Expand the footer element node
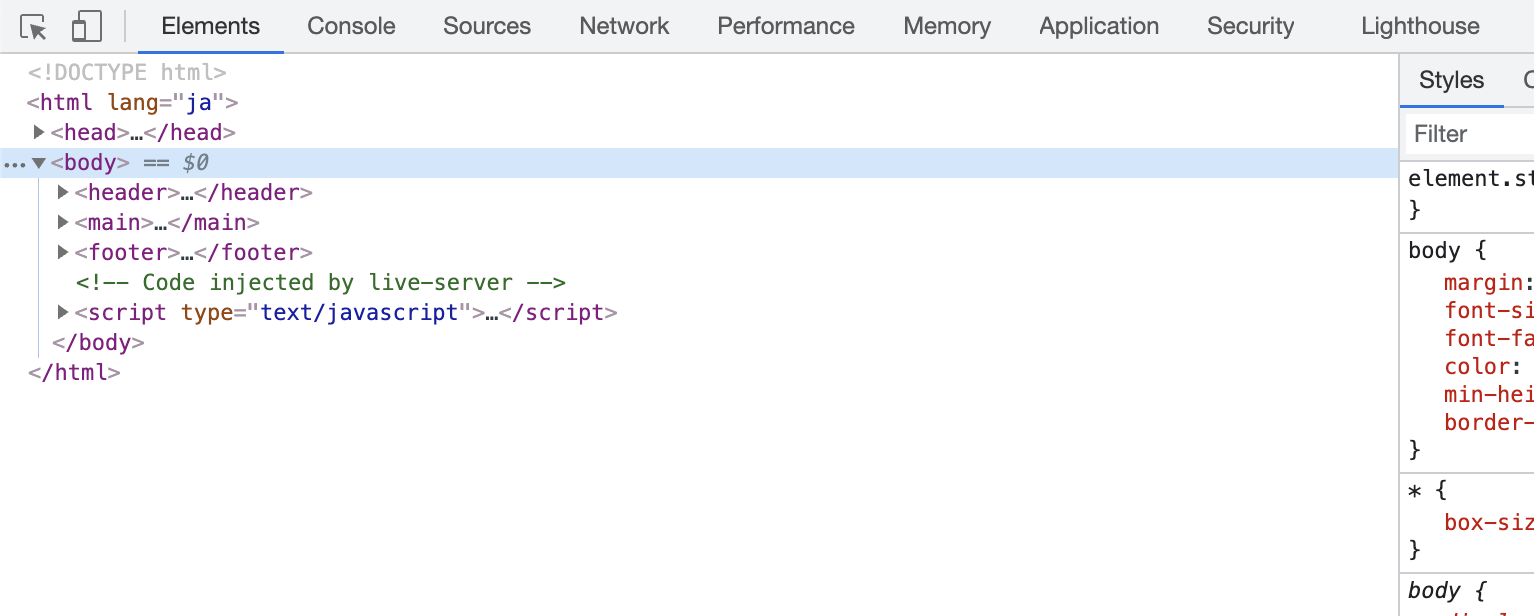1534x616 pixels. tap(63, 252)
